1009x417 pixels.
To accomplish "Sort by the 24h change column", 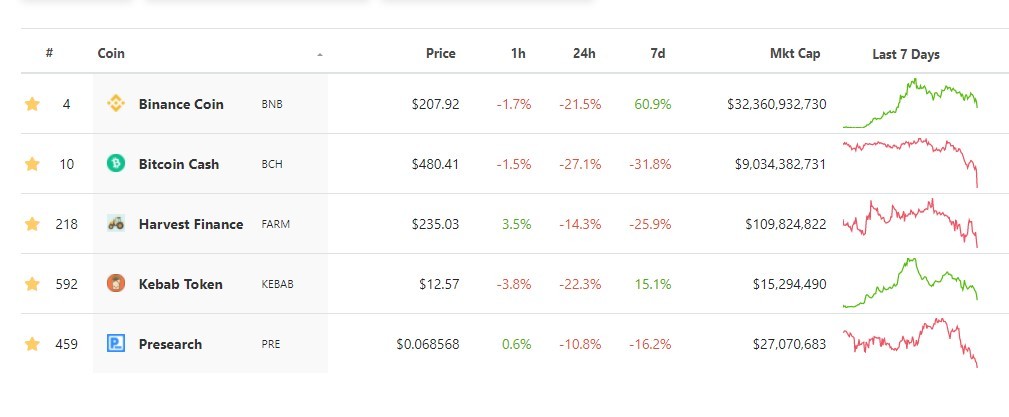I will (584, 53).
